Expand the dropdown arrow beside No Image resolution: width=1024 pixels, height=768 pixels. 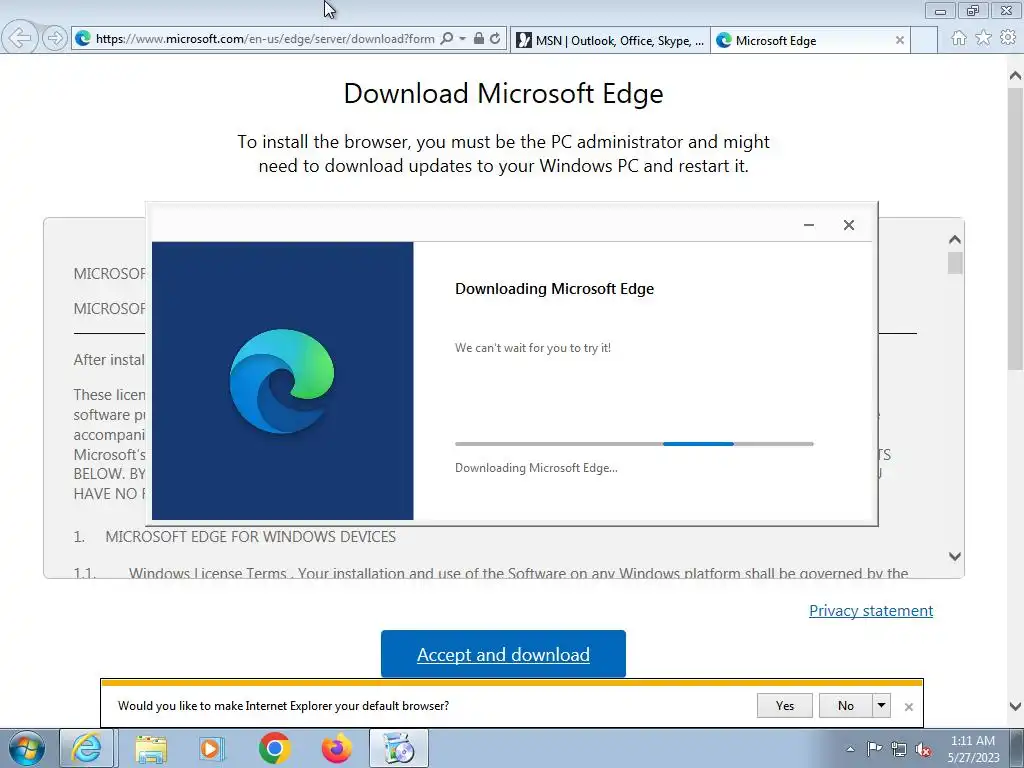click(881, 706)
